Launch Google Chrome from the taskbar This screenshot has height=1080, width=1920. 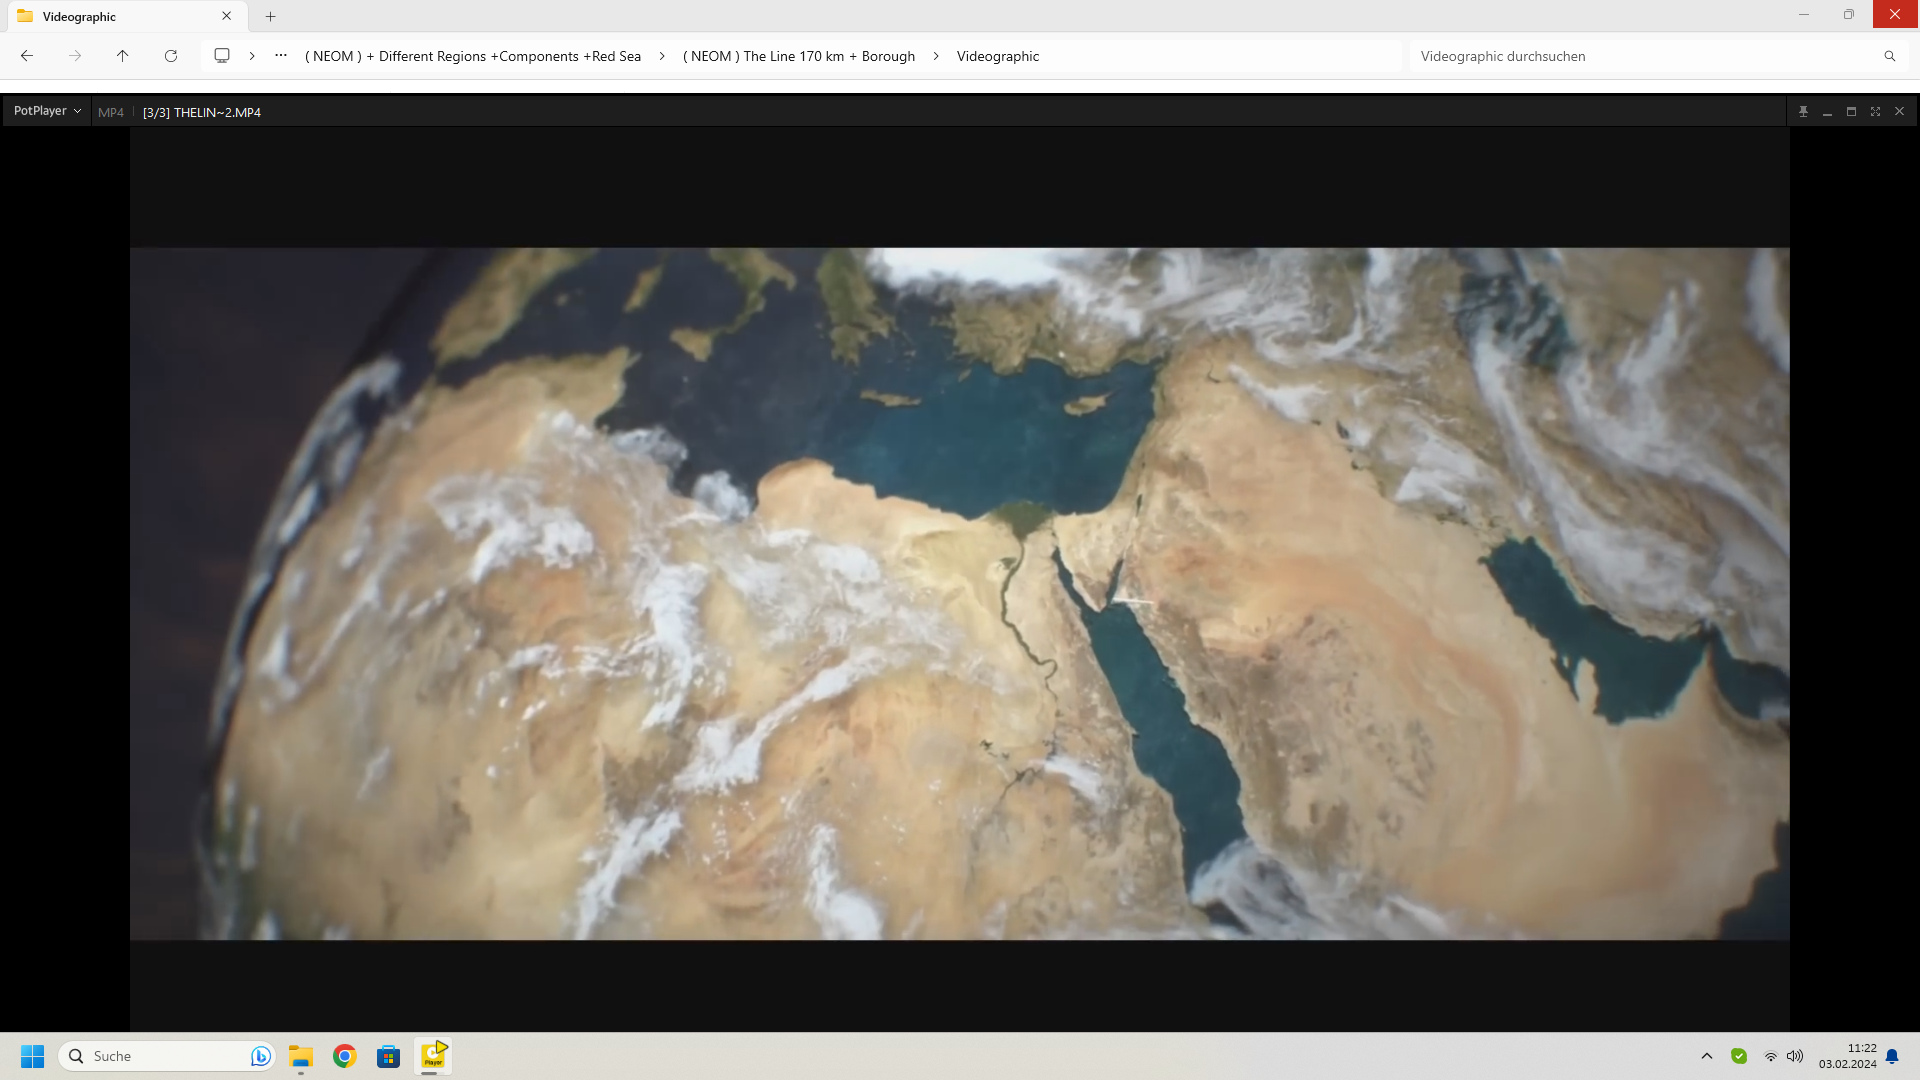click(x=345, y=1056)
